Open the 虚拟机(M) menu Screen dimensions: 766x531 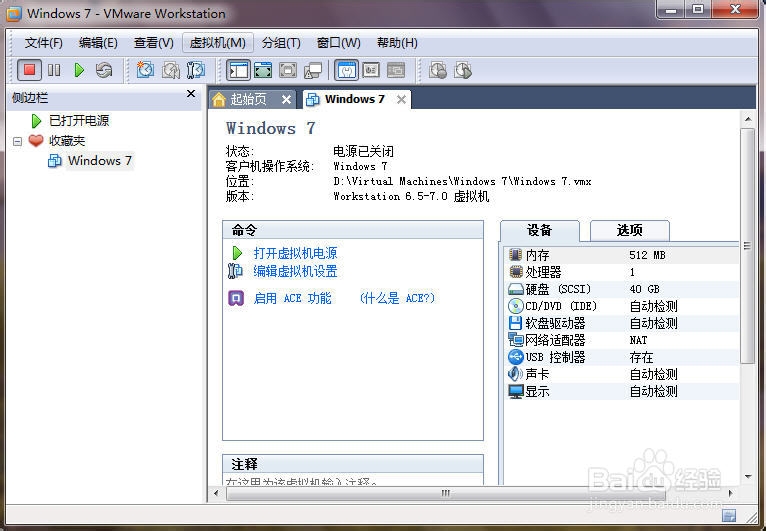click(217, 43)
